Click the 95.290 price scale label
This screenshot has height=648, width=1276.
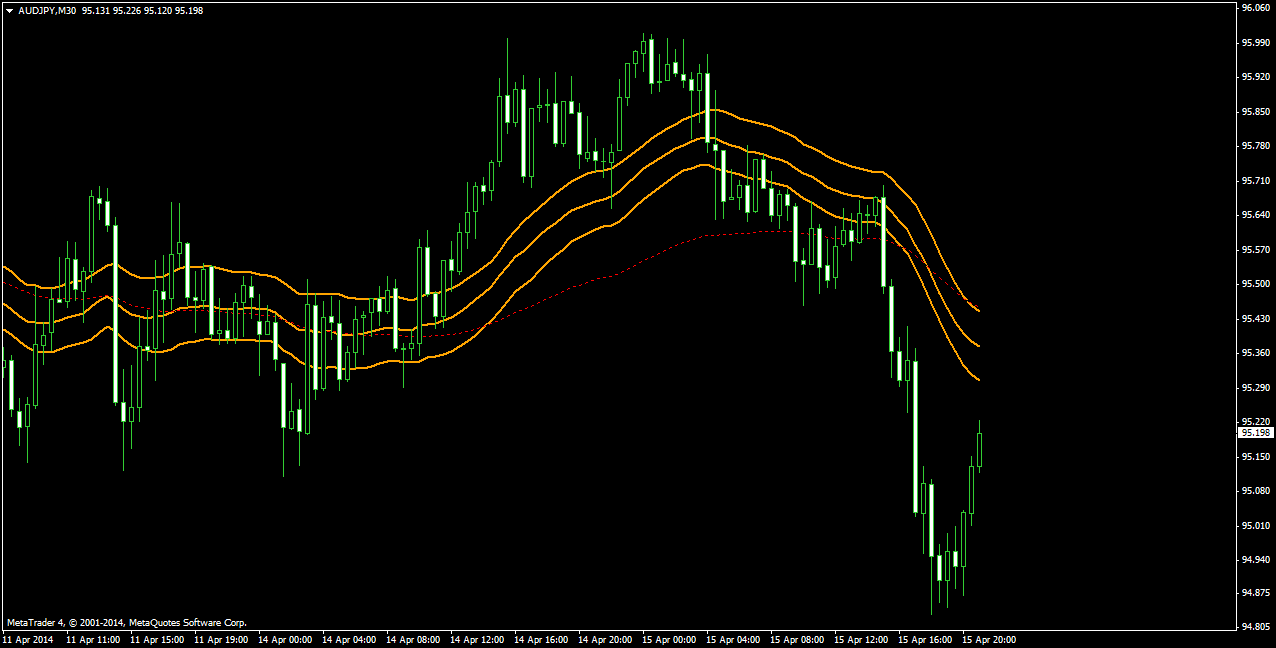coord(1255,388)
